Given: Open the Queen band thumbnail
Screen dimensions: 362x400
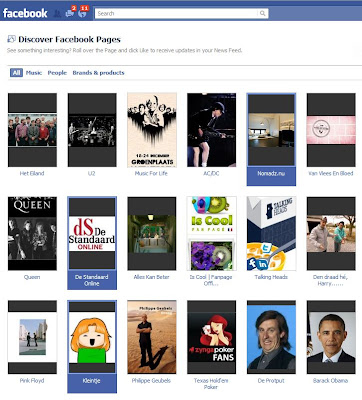Looking at the screenshot, I should click(x=32, y=233).
